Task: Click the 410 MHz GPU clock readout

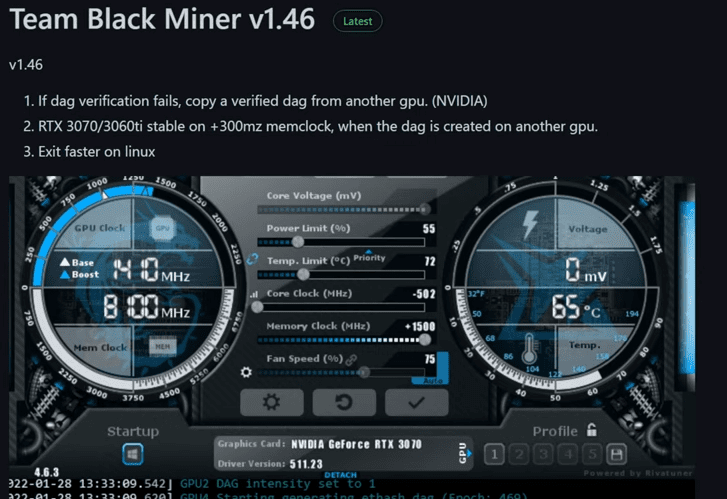Action: (x=152, y=270)
